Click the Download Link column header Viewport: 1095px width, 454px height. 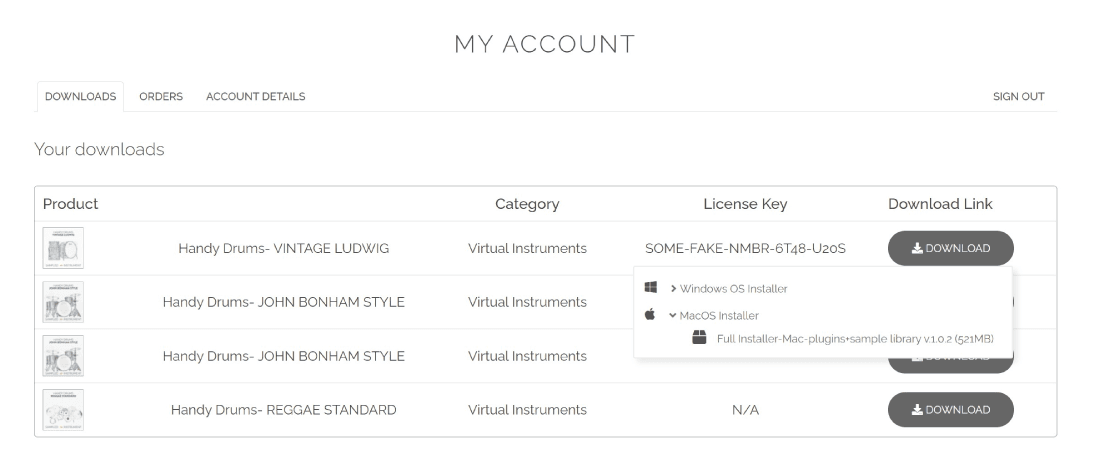940,204
